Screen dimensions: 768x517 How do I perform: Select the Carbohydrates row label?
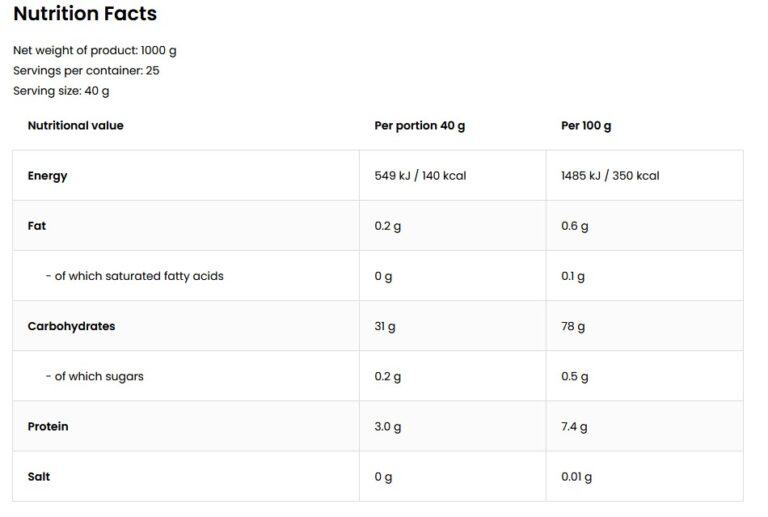click(x=71, y=326)
